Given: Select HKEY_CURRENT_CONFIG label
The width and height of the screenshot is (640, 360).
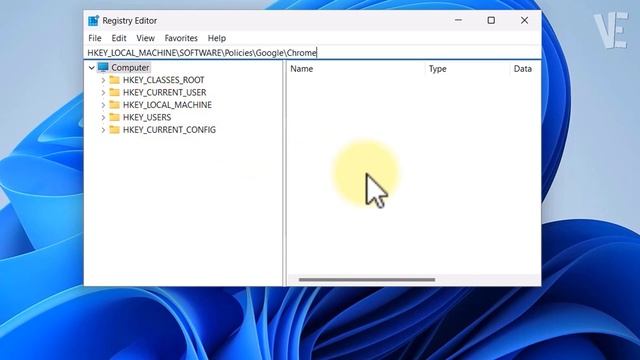Looking at the screenshot, I should pyautogui.click(x=169, y=130).
